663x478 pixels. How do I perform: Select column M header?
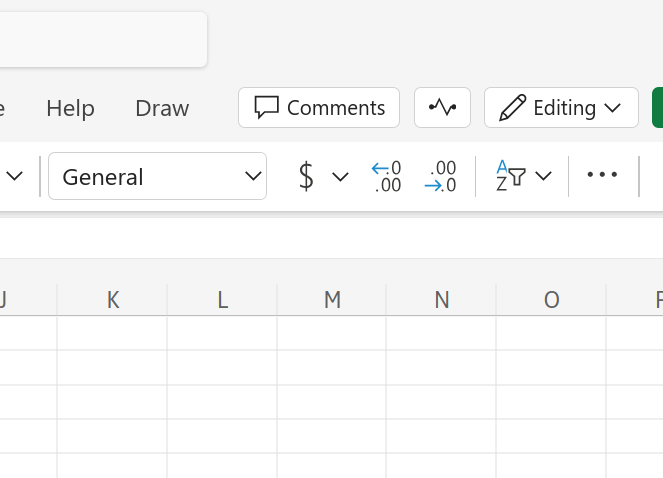tap(332, 299)
